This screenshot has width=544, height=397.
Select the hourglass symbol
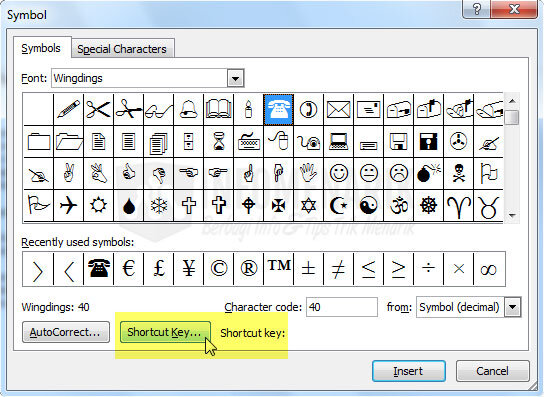click(218, 141)
